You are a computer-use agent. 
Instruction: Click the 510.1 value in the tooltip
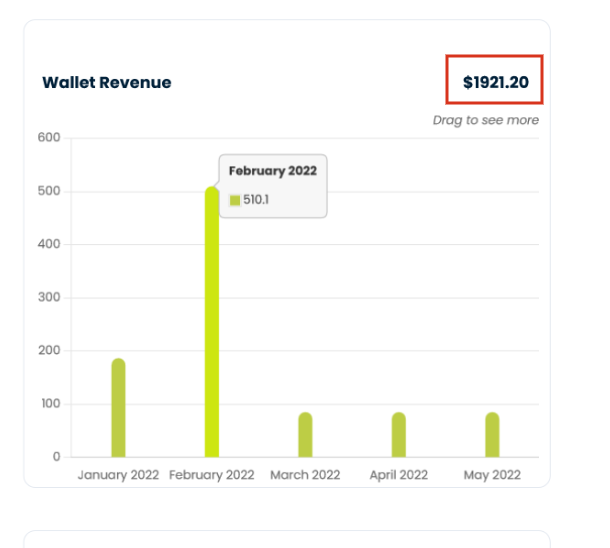pos(256,200)
